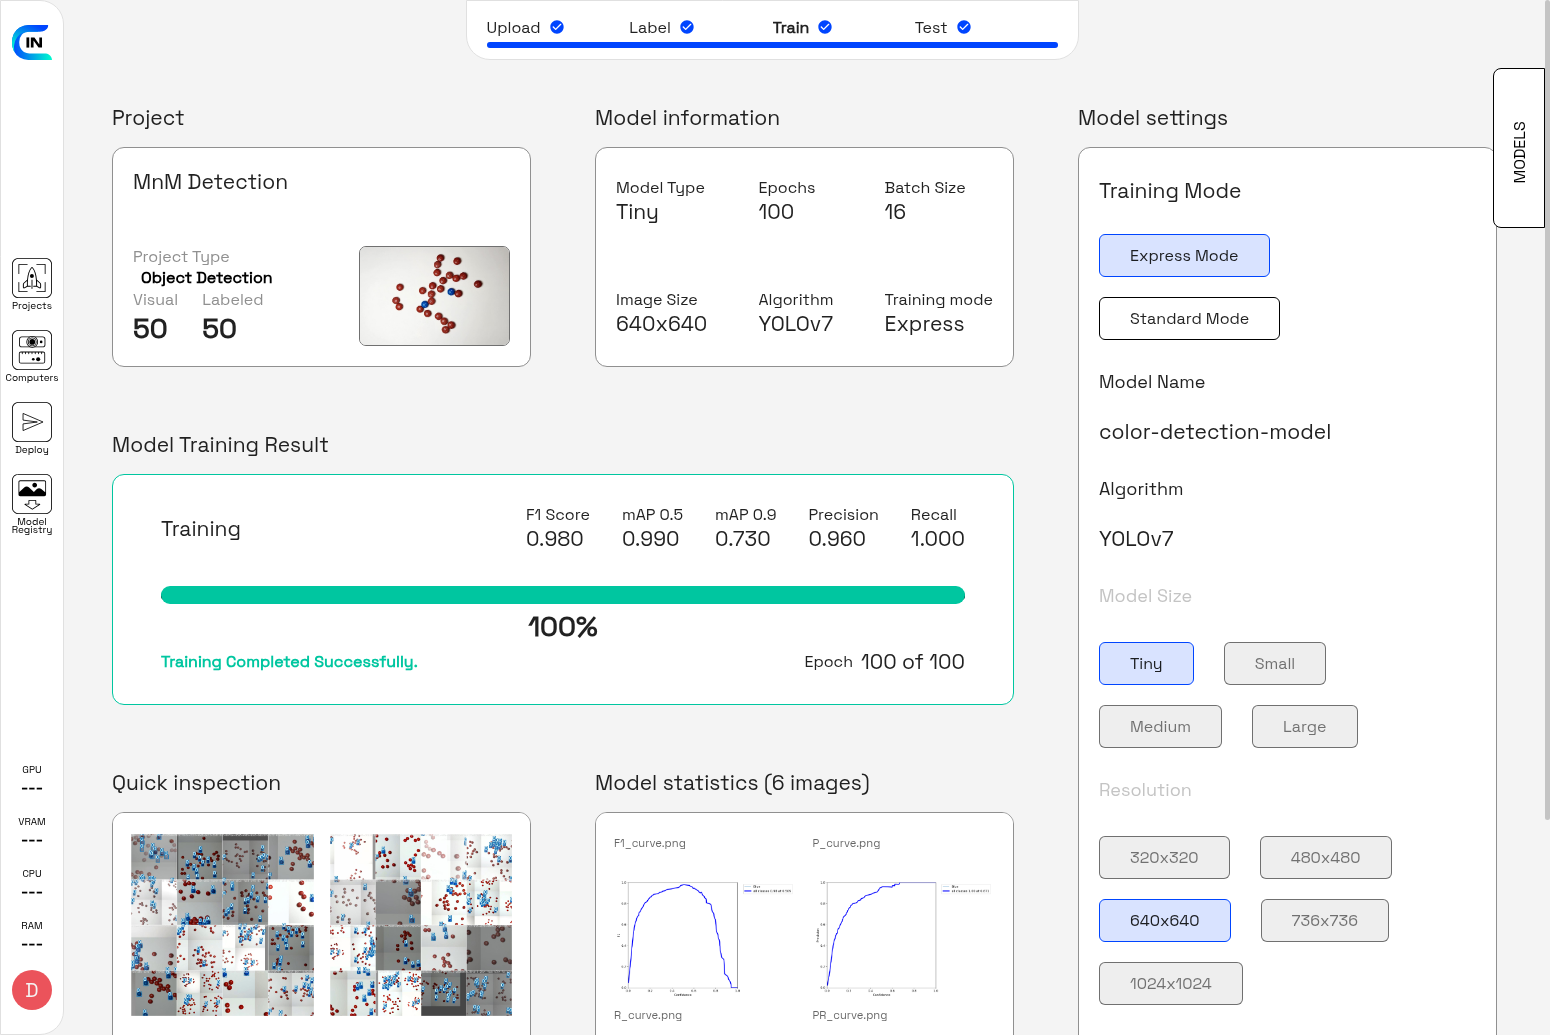Click the green training progress bar
Image resolution: width=1550 pixels, height=1035 pixels.
[563, 594]
